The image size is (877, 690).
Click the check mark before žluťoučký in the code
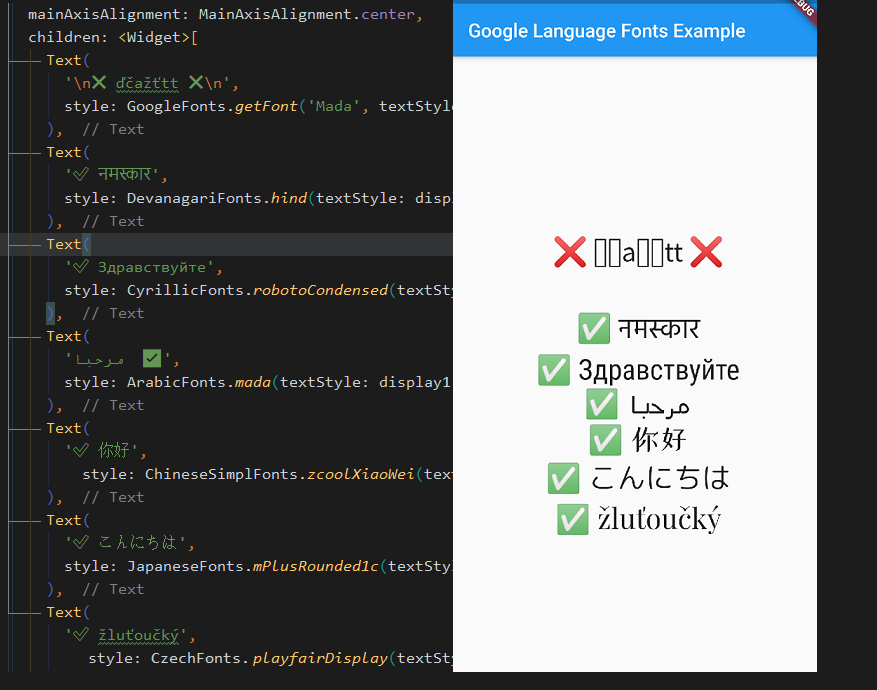(x=81, y=634)
